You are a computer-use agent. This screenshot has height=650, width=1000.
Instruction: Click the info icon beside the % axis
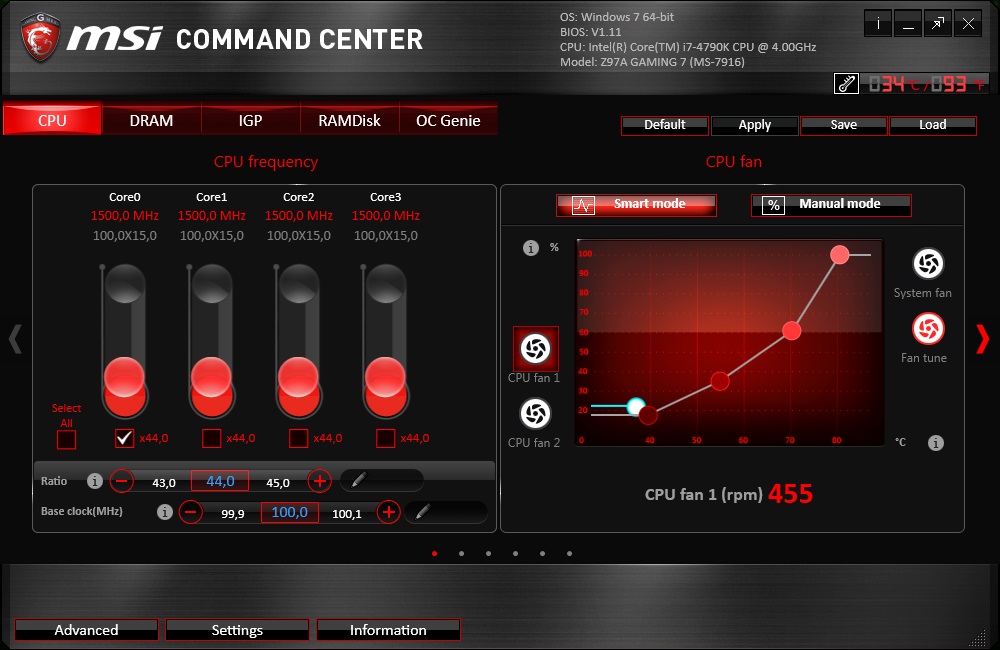pos(531,247)
